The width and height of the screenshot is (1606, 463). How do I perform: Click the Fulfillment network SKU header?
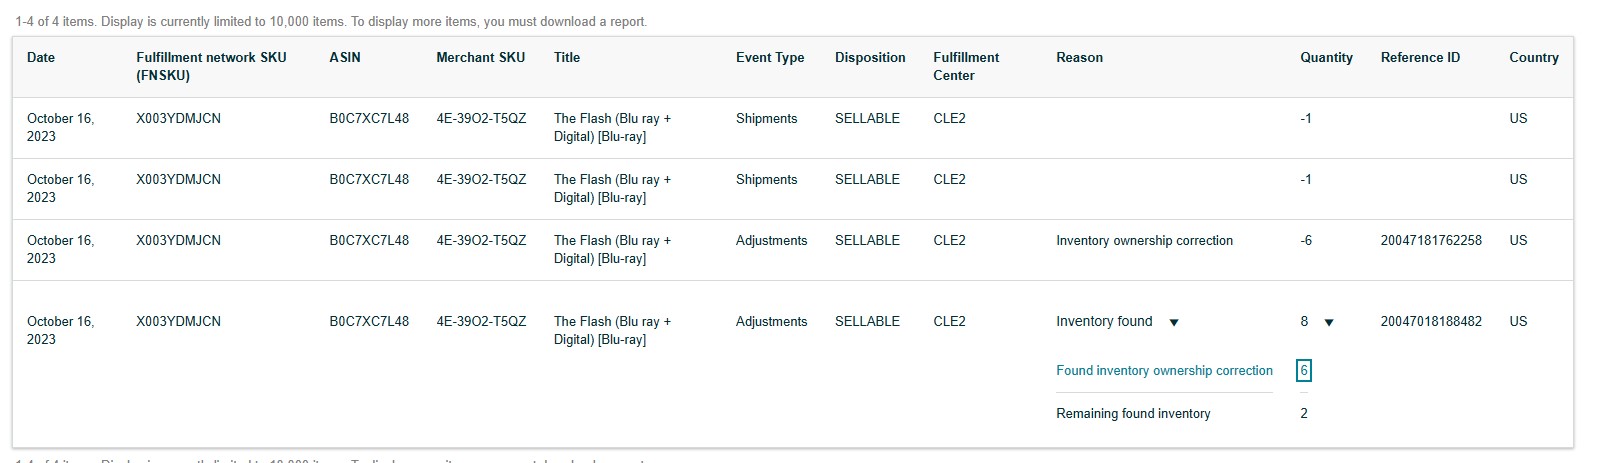211,66
